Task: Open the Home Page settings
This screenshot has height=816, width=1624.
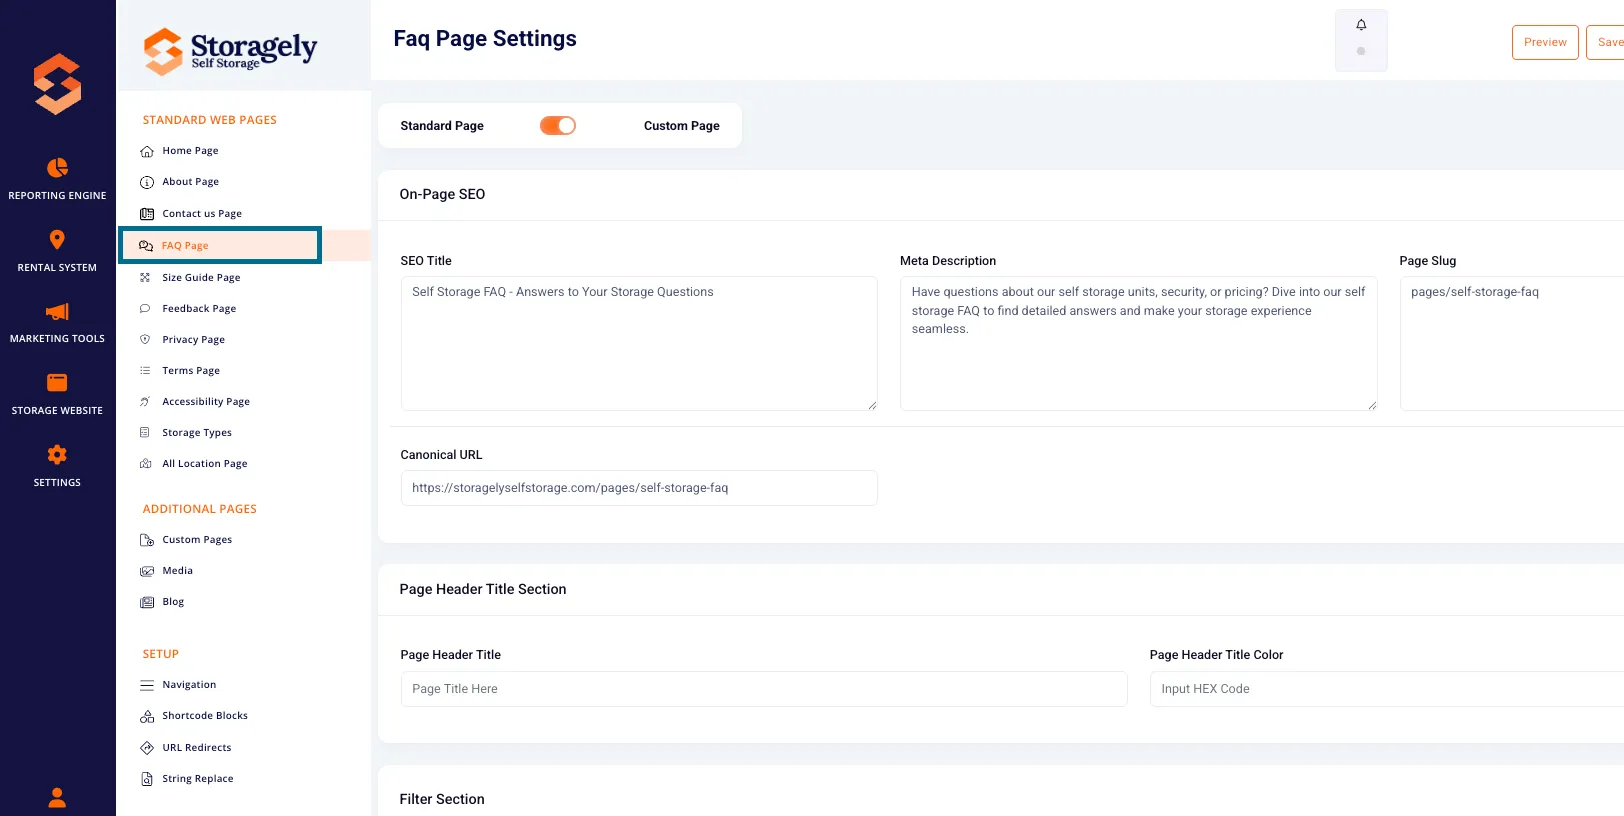Action: coord(190,151)
